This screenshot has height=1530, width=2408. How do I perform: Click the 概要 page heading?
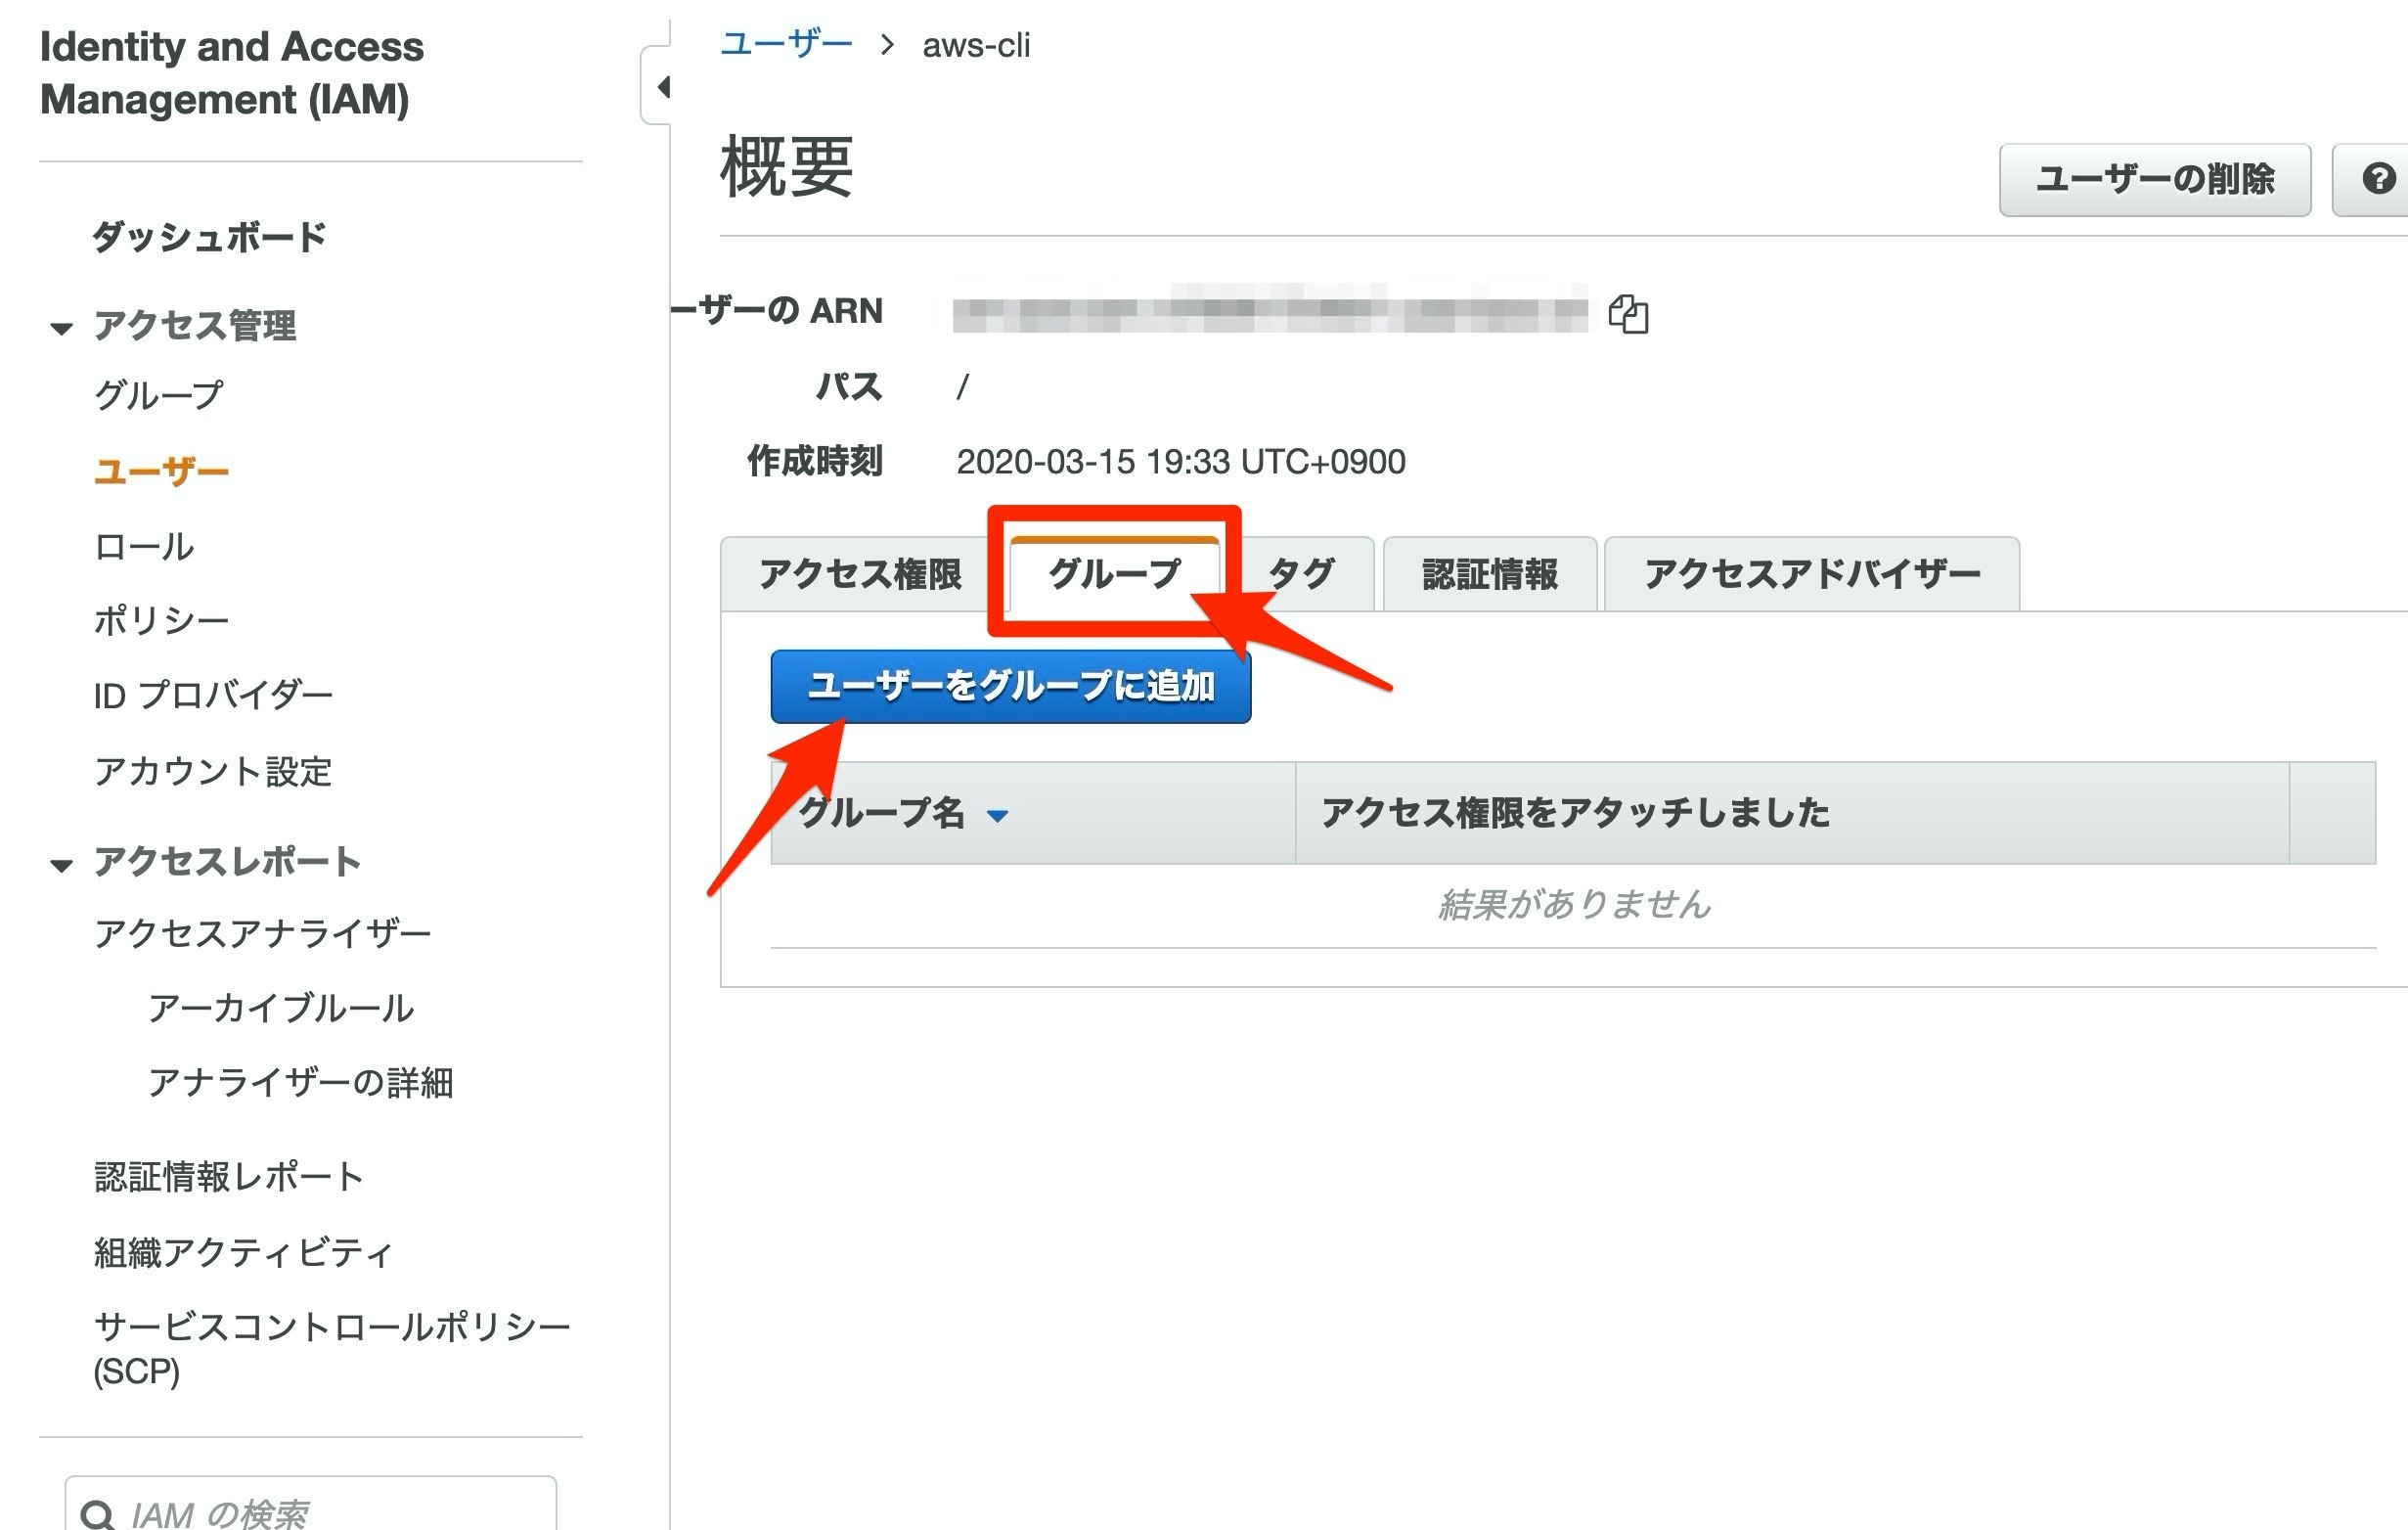point(787,167)
